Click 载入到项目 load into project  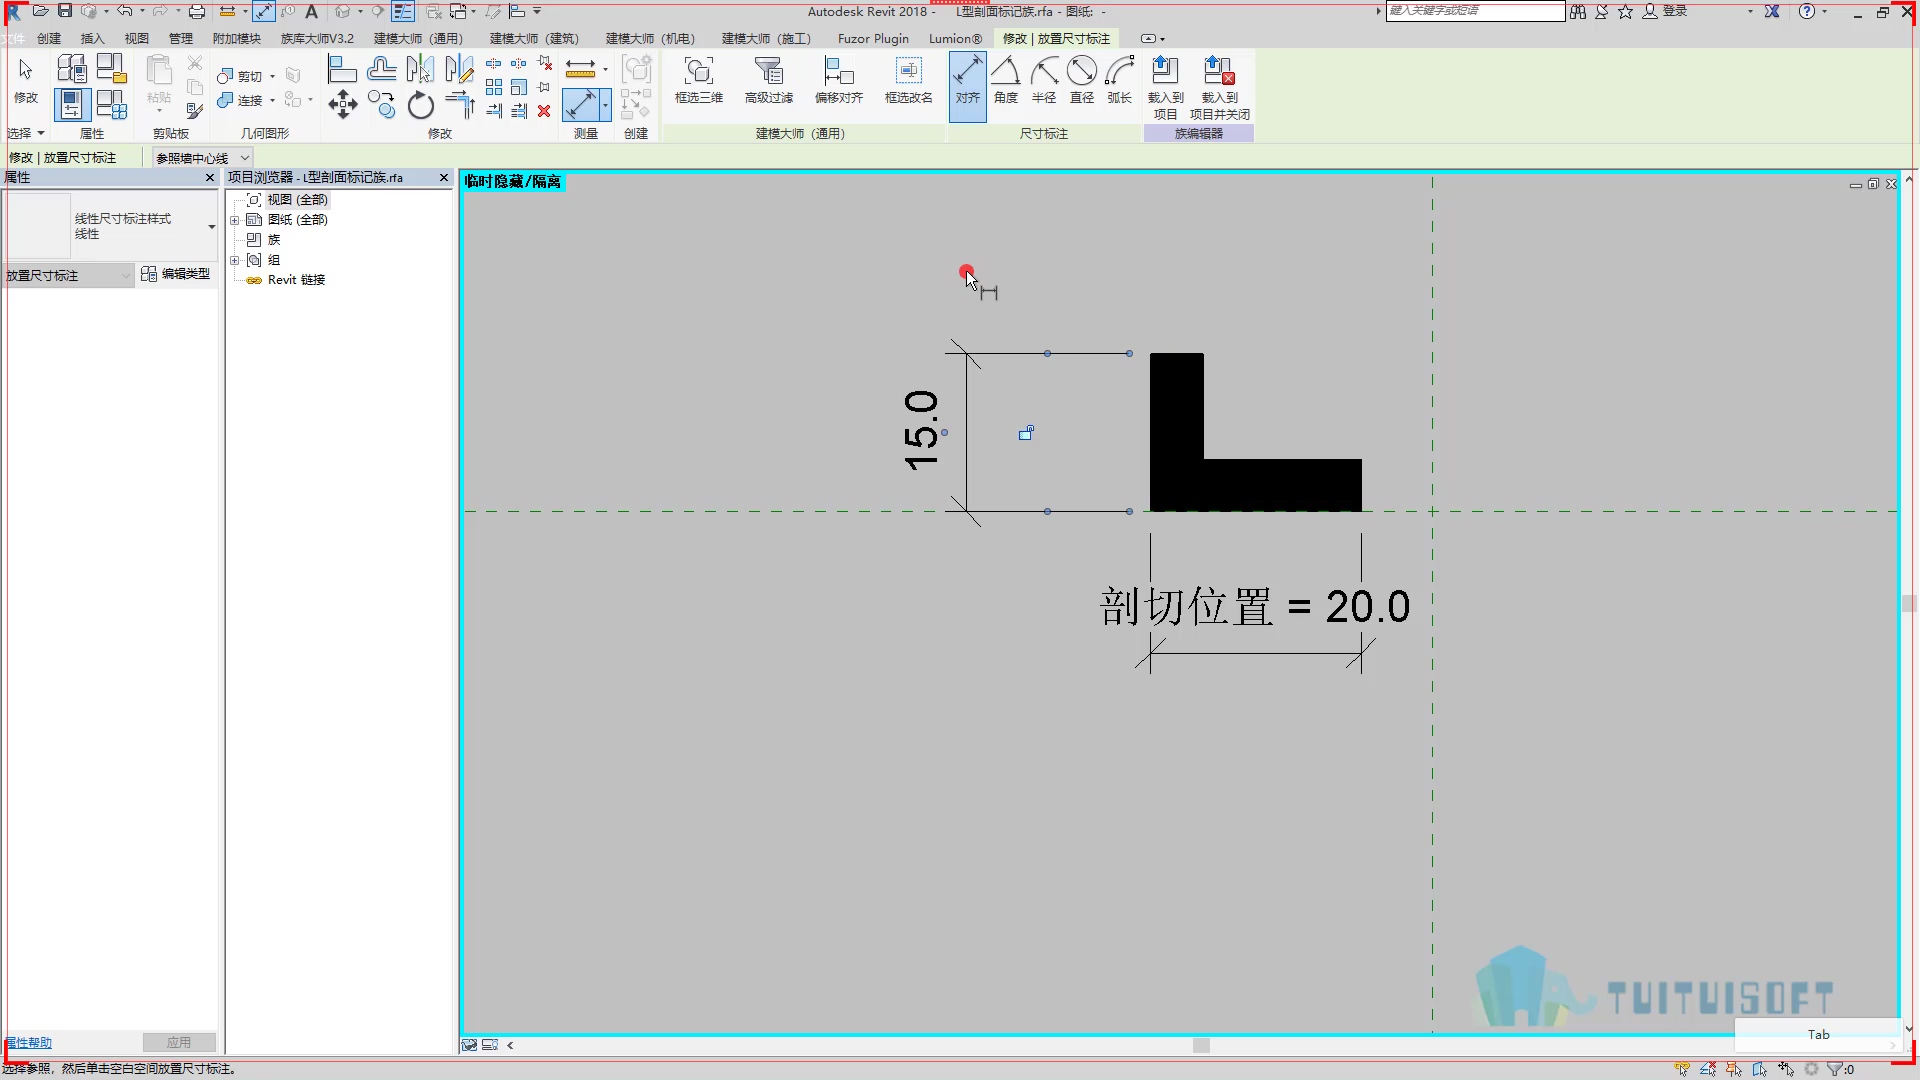tap(1166, 88)
